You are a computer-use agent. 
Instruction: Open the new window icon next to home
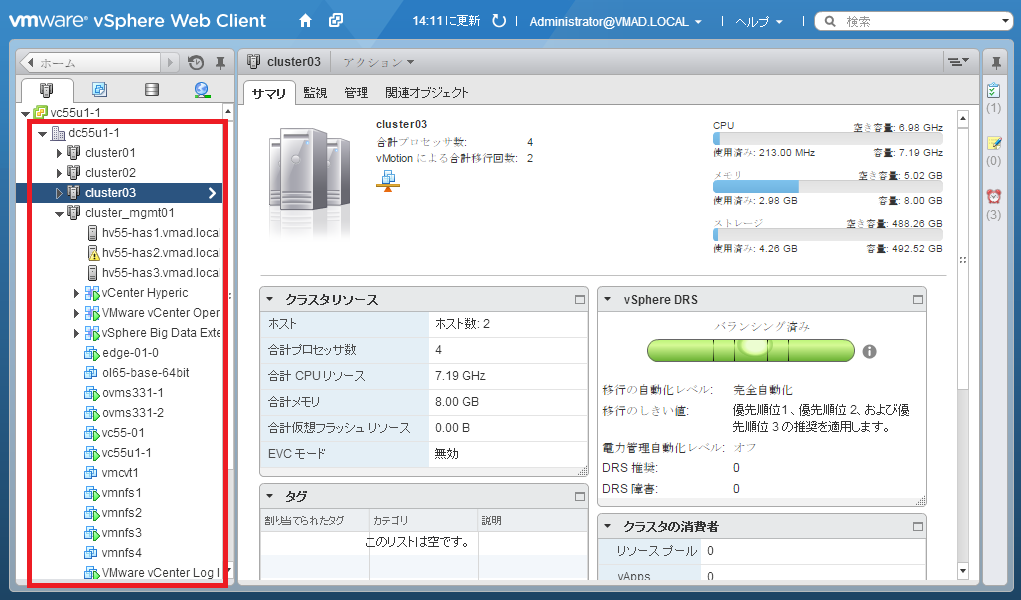click(336, 21)
